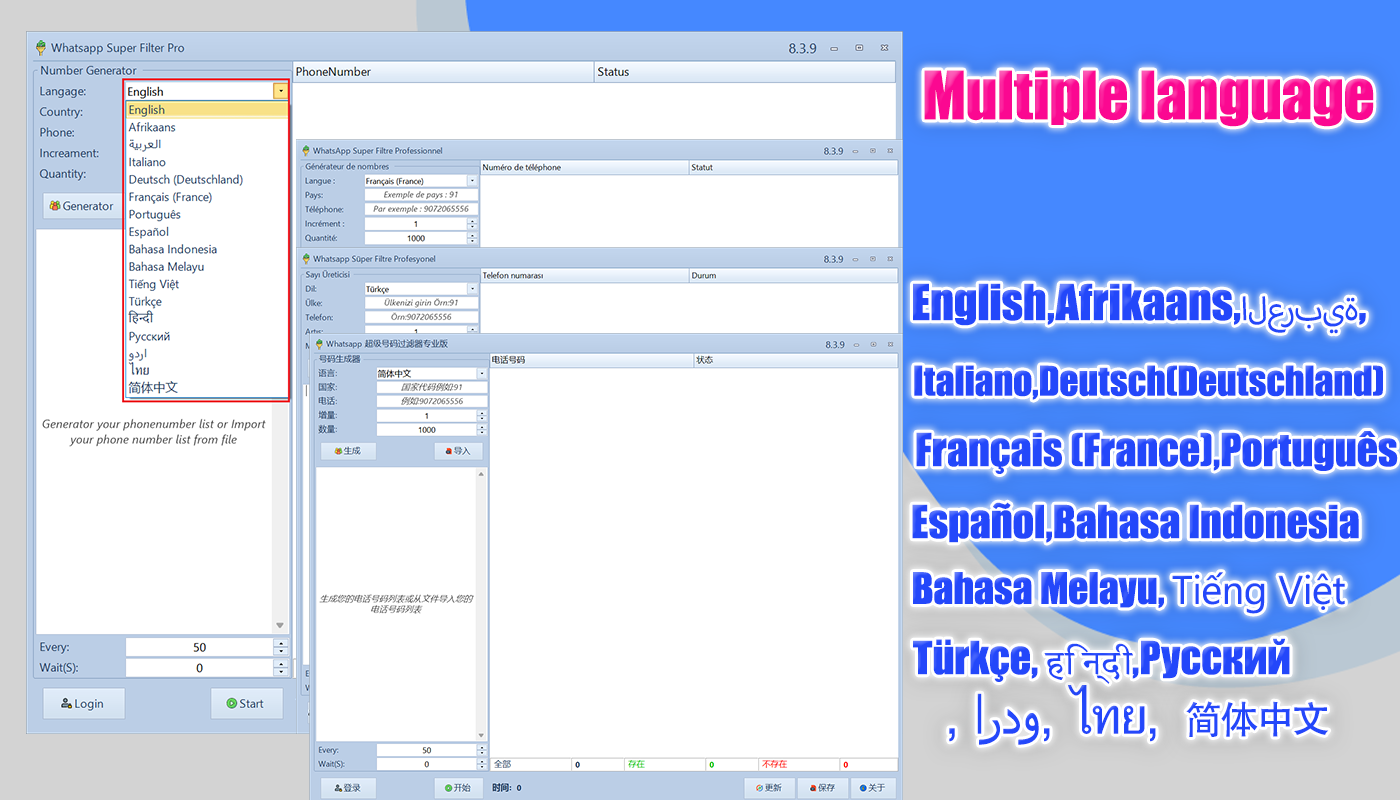Open the Dil dropdown showing Türkçe
1400x800 pixels.
[x=472, y=289]
